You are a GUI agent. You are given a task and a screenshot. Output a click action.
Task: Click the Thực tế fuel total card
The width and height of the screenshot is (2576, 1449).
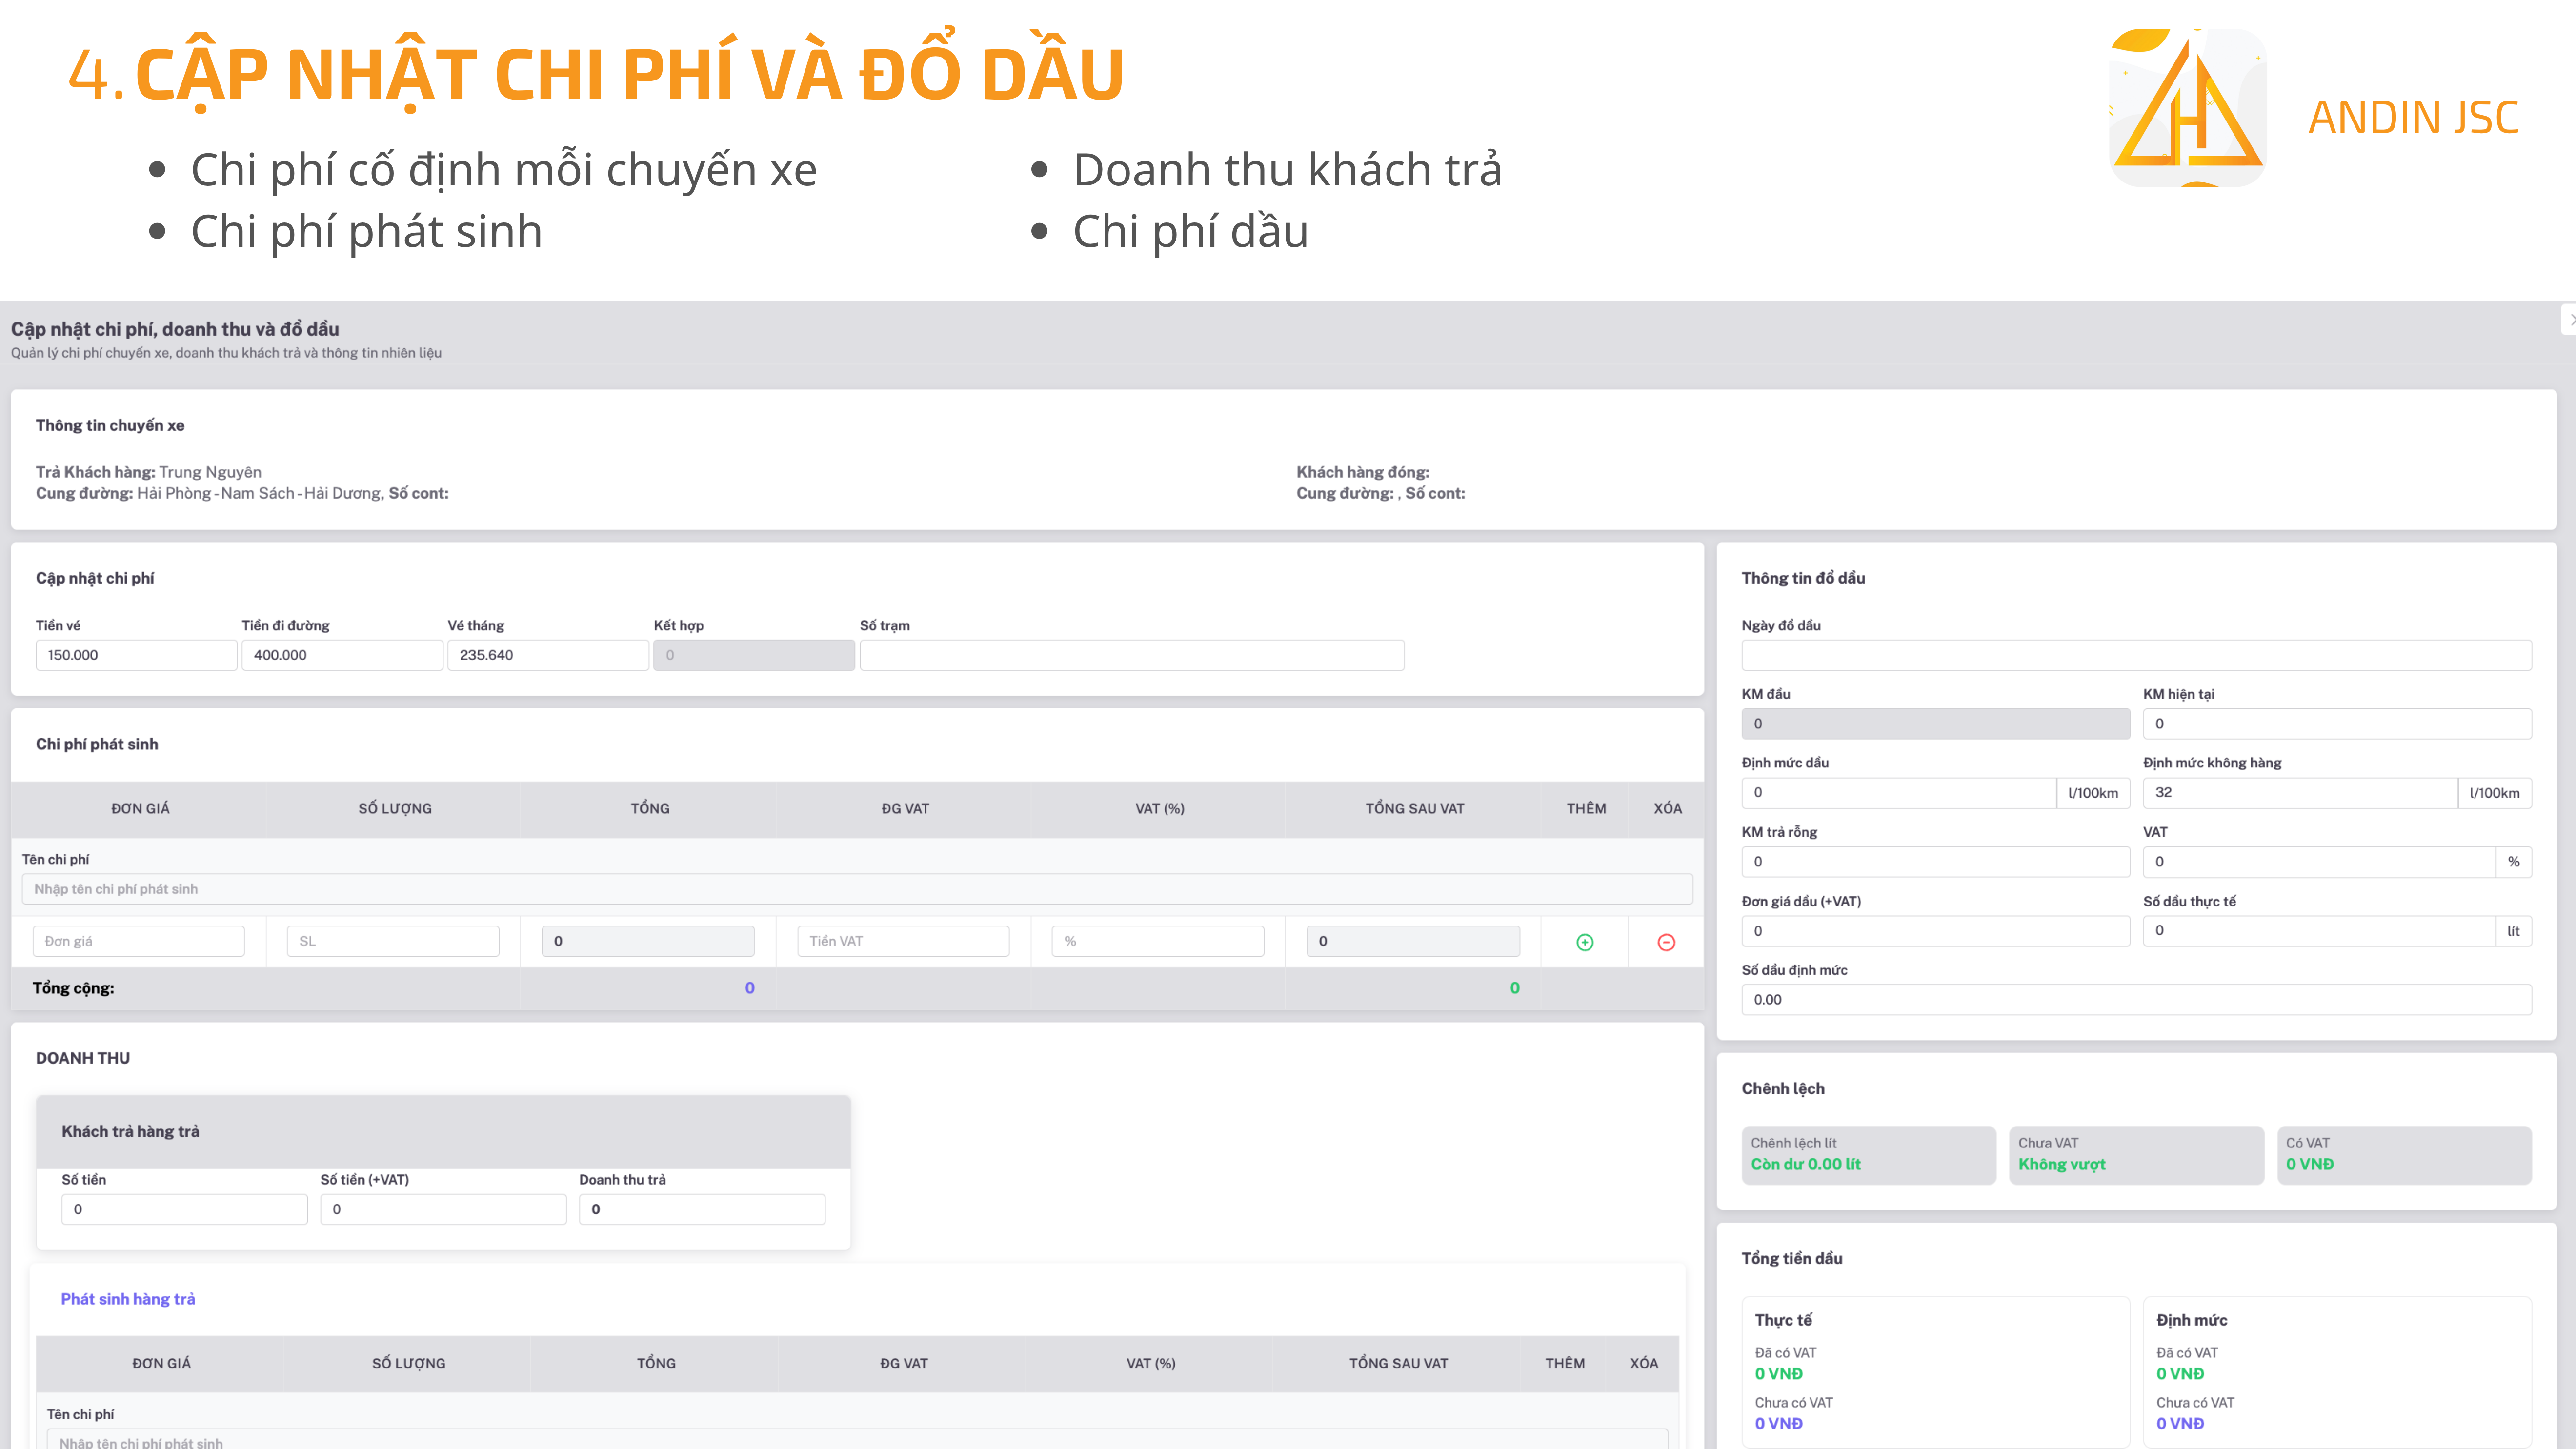pos(1936,1372)
